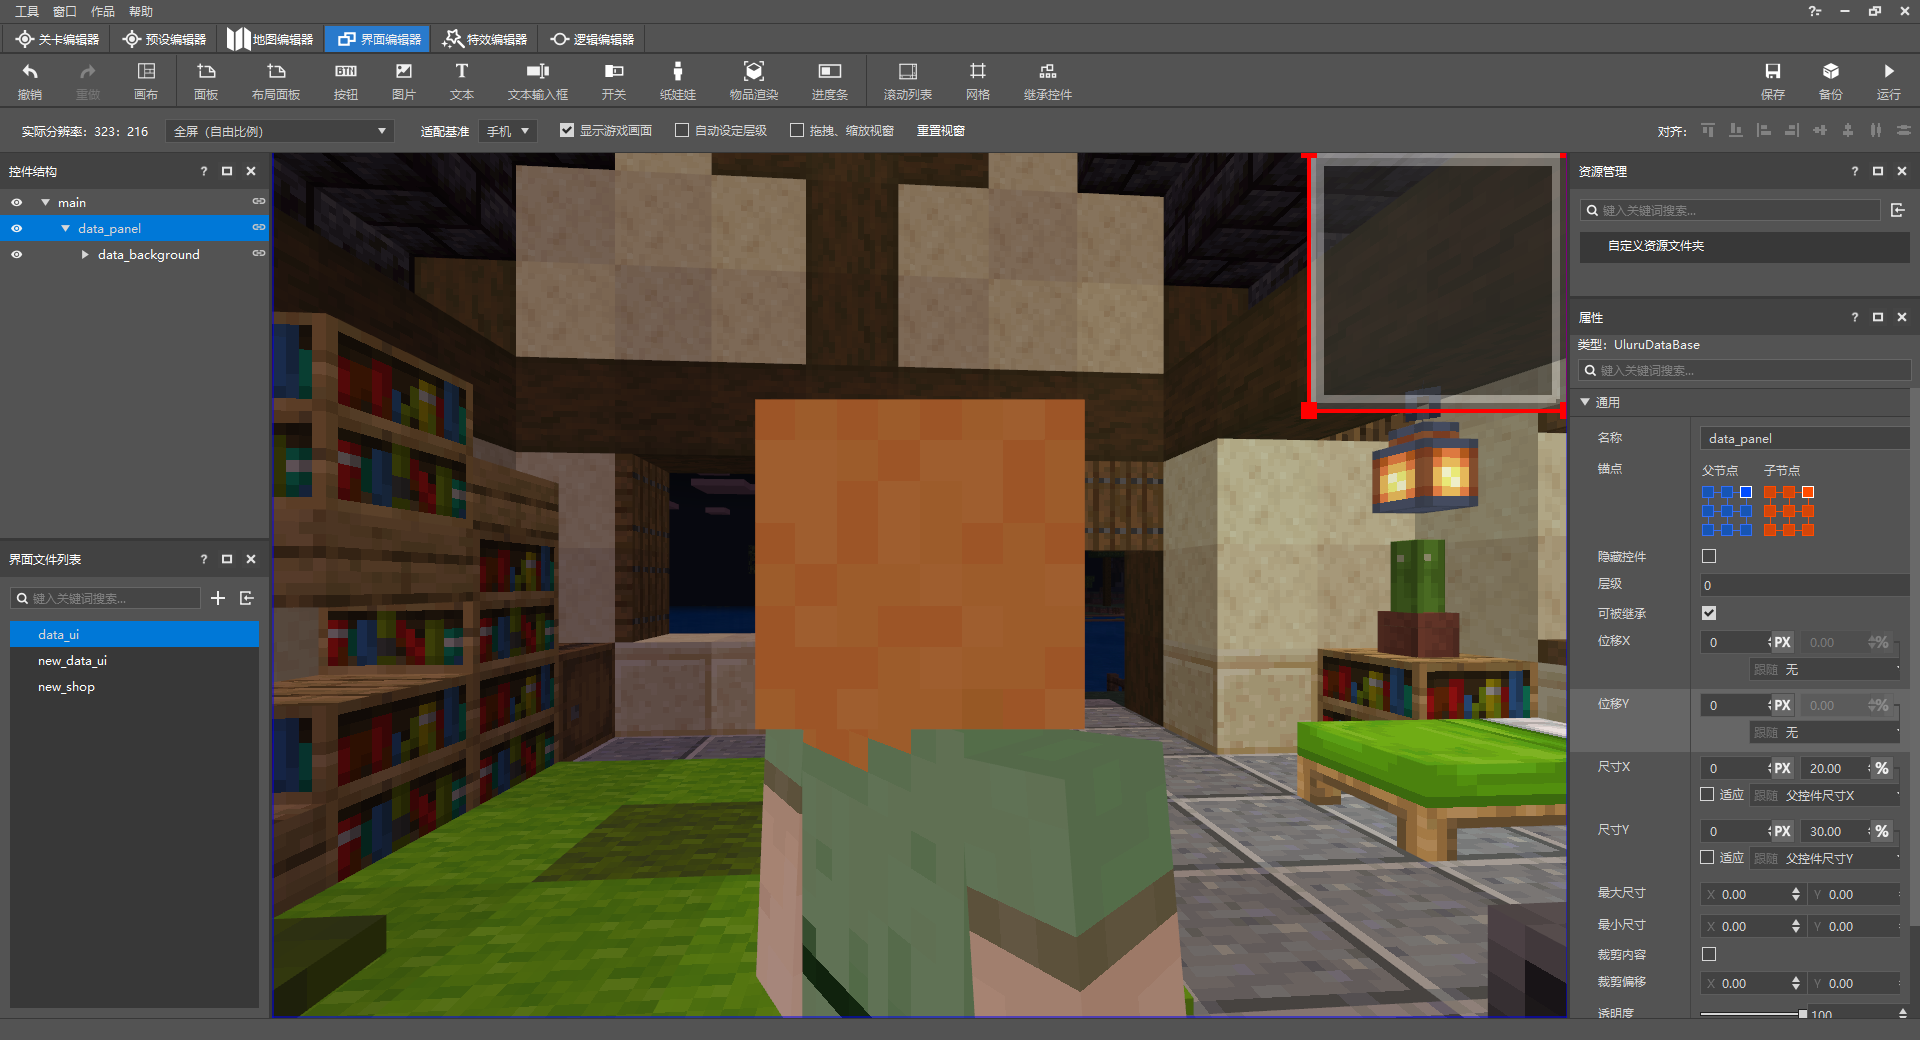Collapse the main tree node
The image size is (1920, 1040).
[45, 202]
